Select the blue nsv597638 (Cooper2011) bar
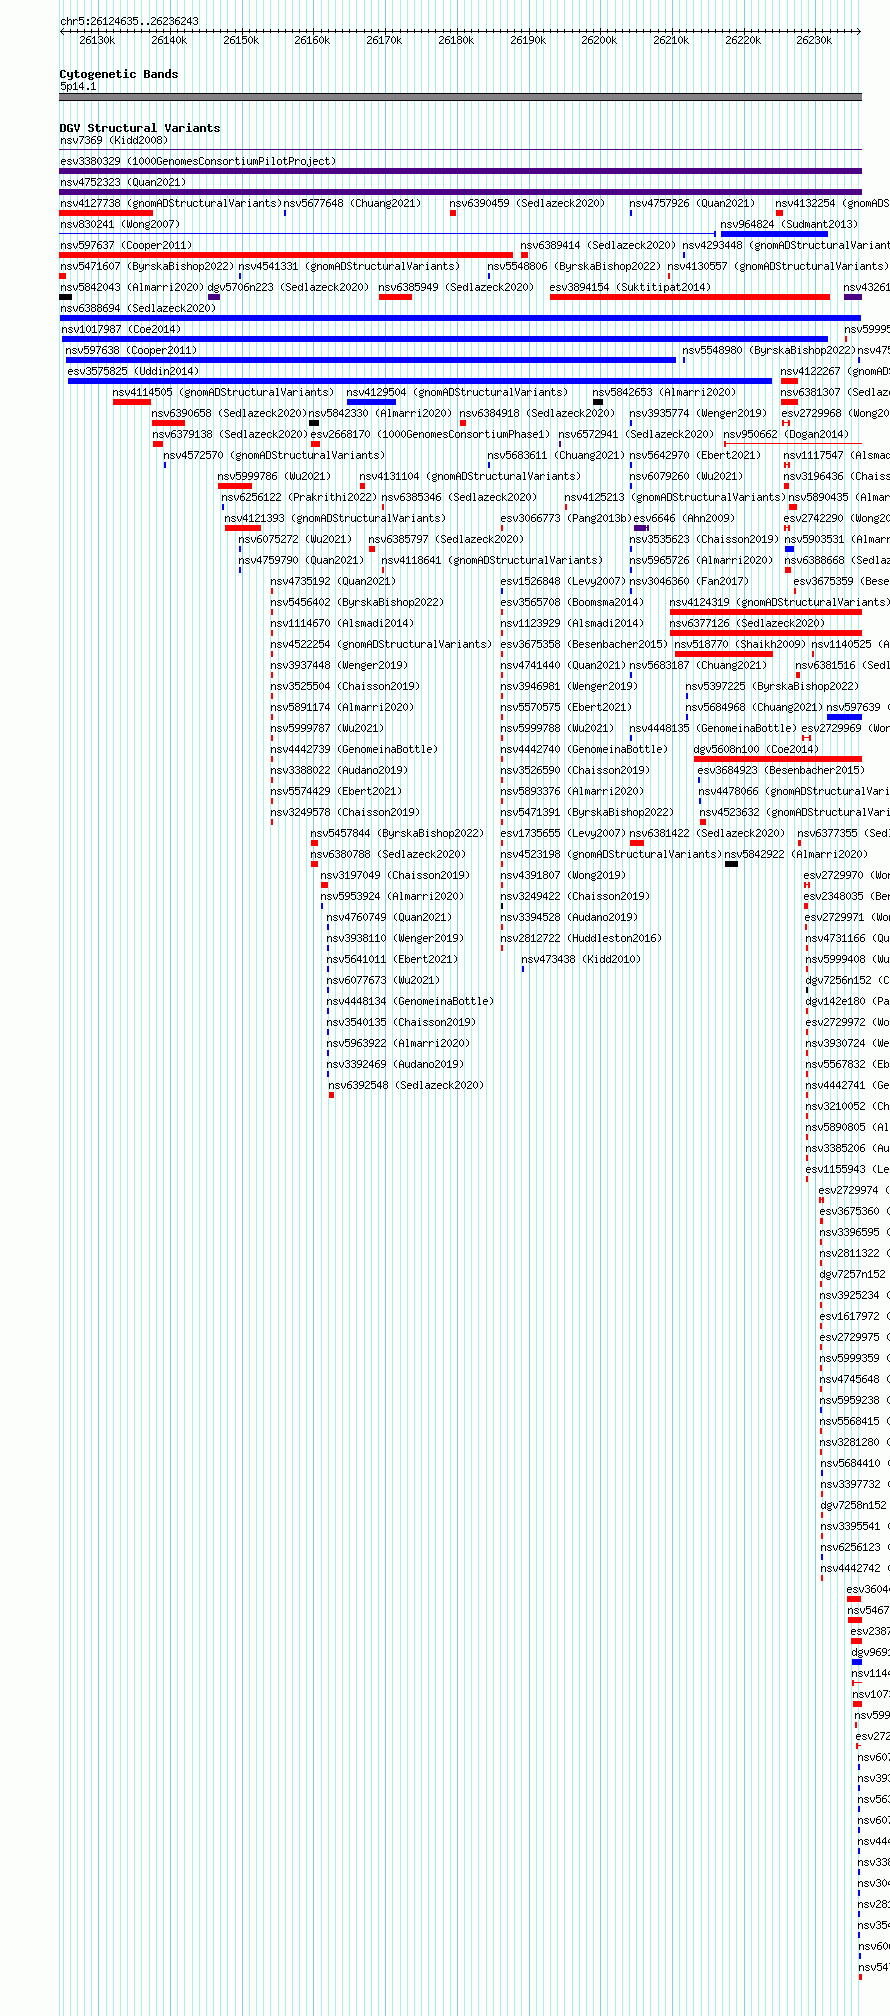The height and width of the screenshot is (2016, 890). click(x=371, y=360)
